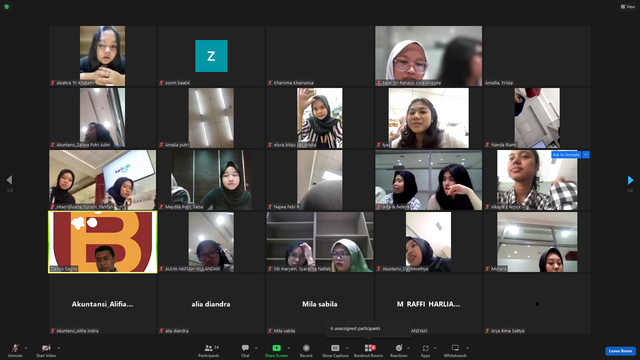The width and height of the screenshot is (640, 360).
Task: Expand share options arrow next to Share Screen
Action: tap(289, 348)
